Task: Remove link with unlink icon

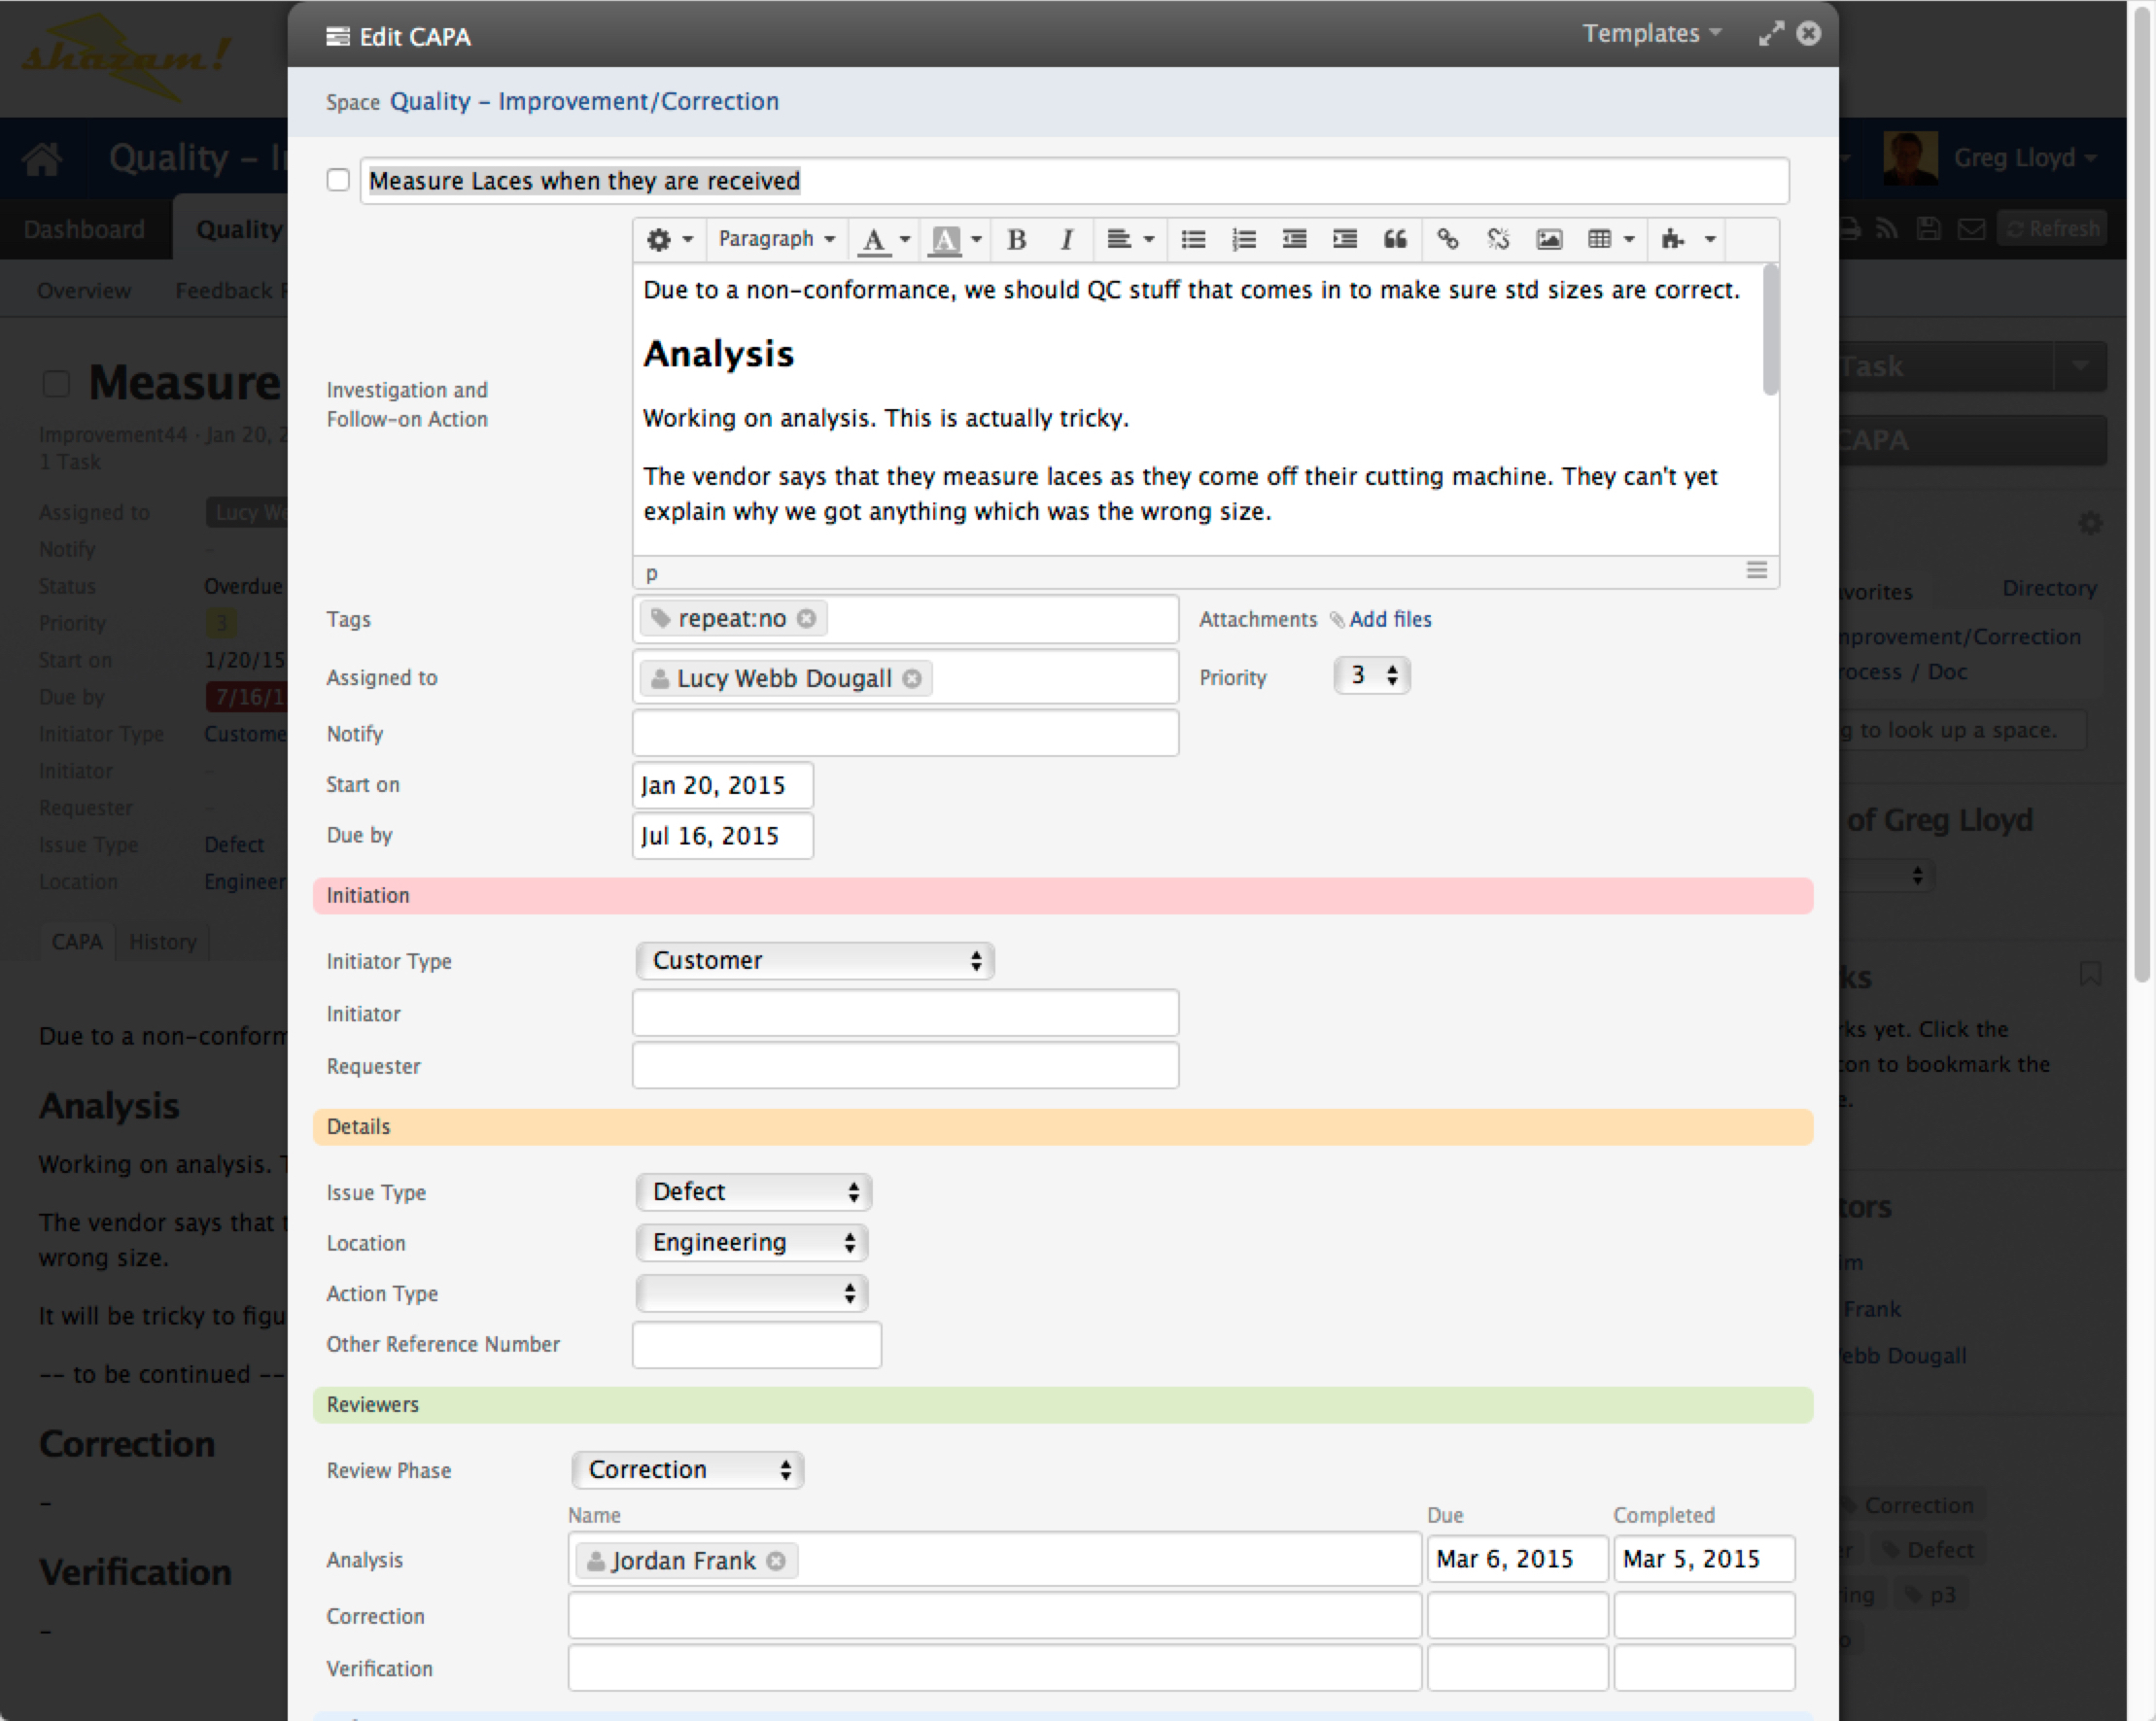Action: pos(1497,239)
